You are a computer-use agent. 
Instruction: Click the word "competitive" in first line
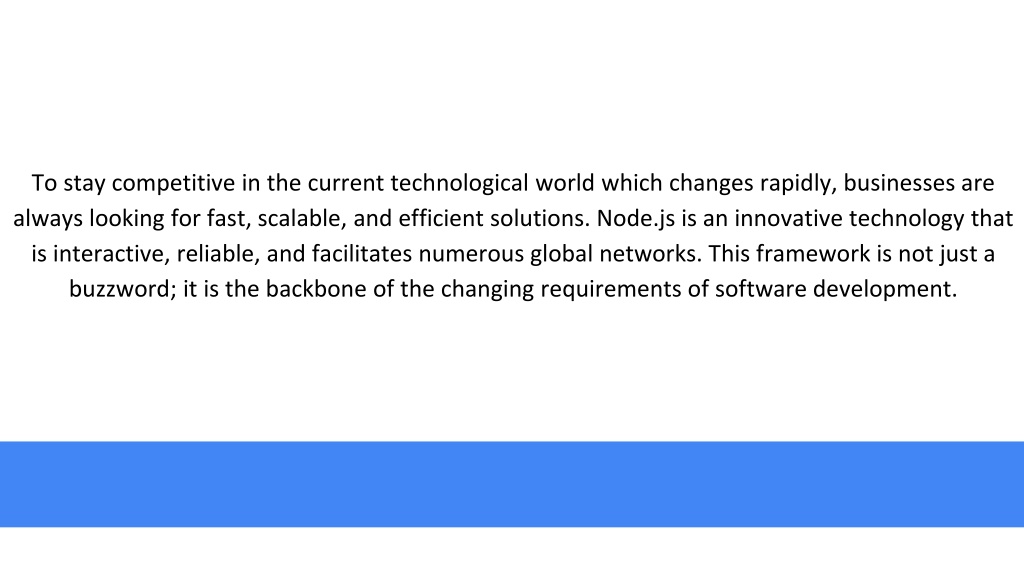[x=173, y=184]
